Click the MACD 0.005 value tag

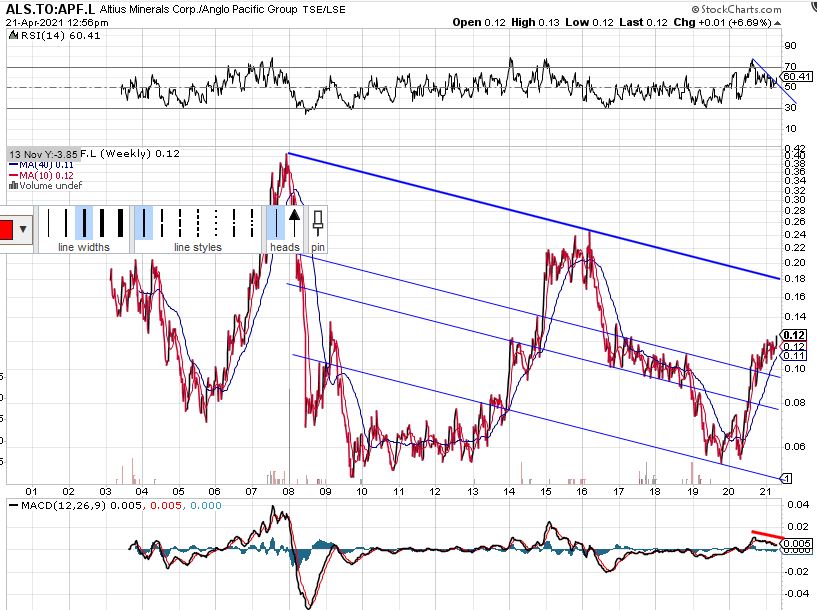click(x=797, y=543)
